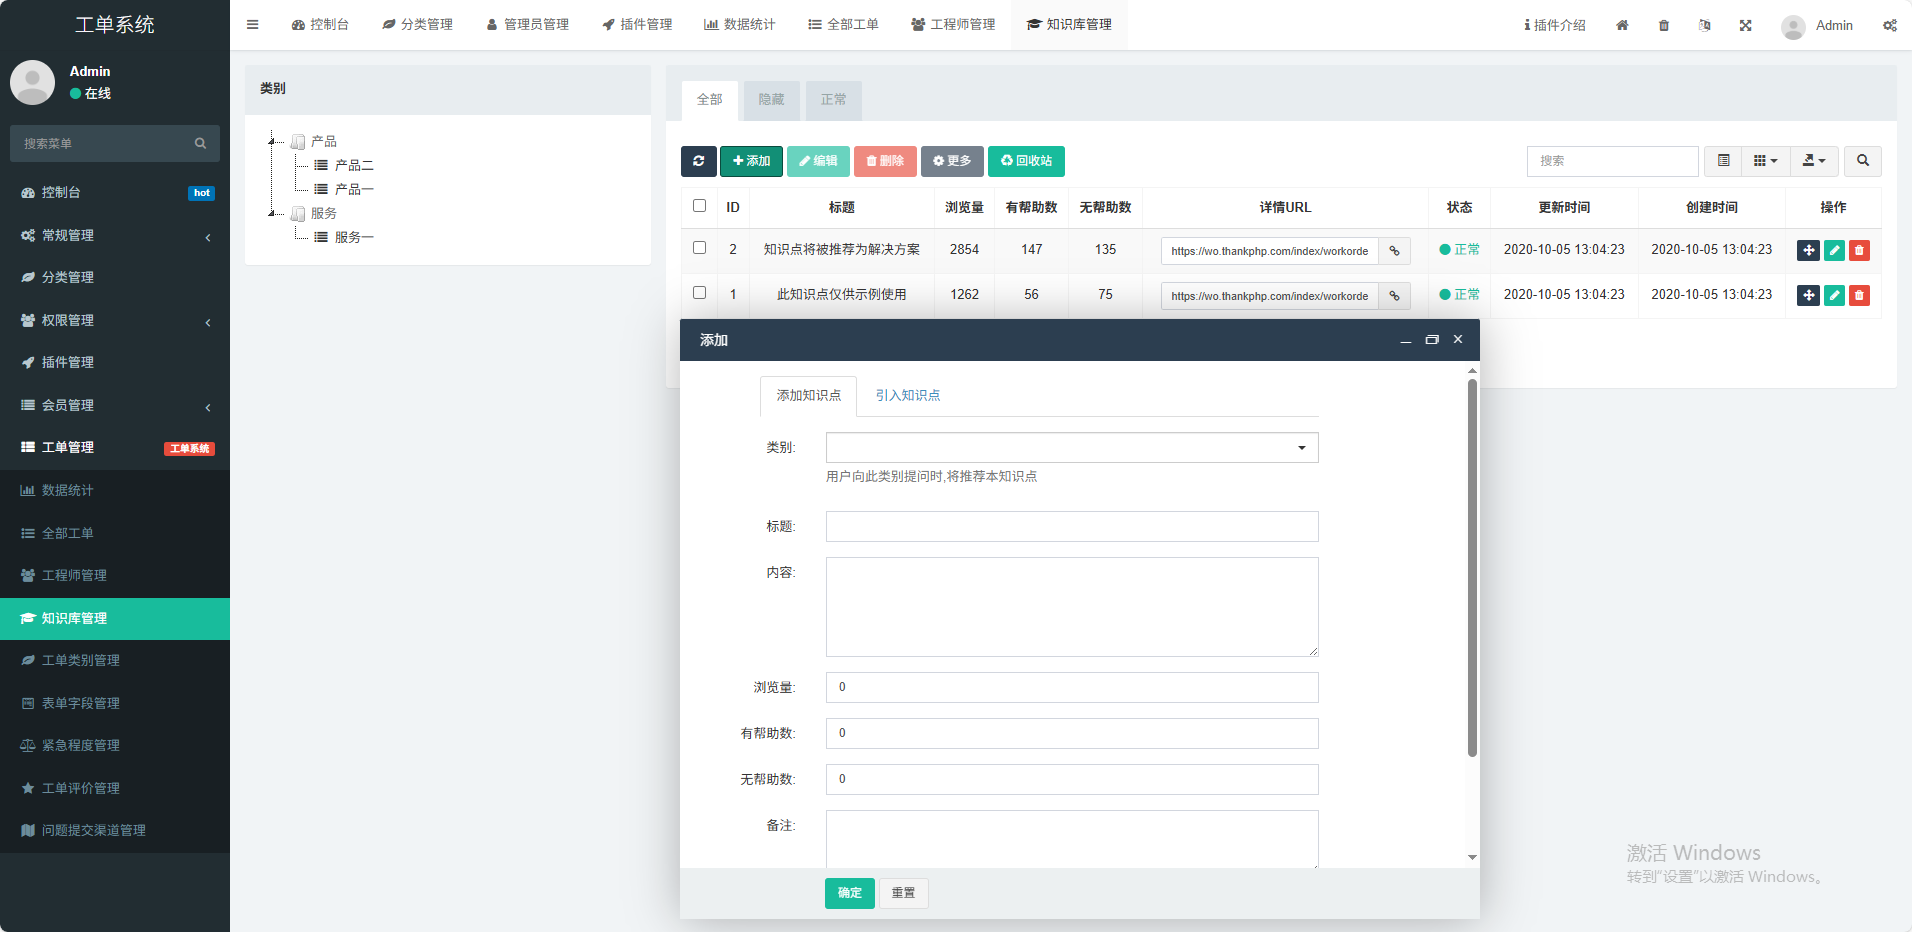
Task: Open the column display dropdown in the table toolbar
Action: click(1765, 161)
